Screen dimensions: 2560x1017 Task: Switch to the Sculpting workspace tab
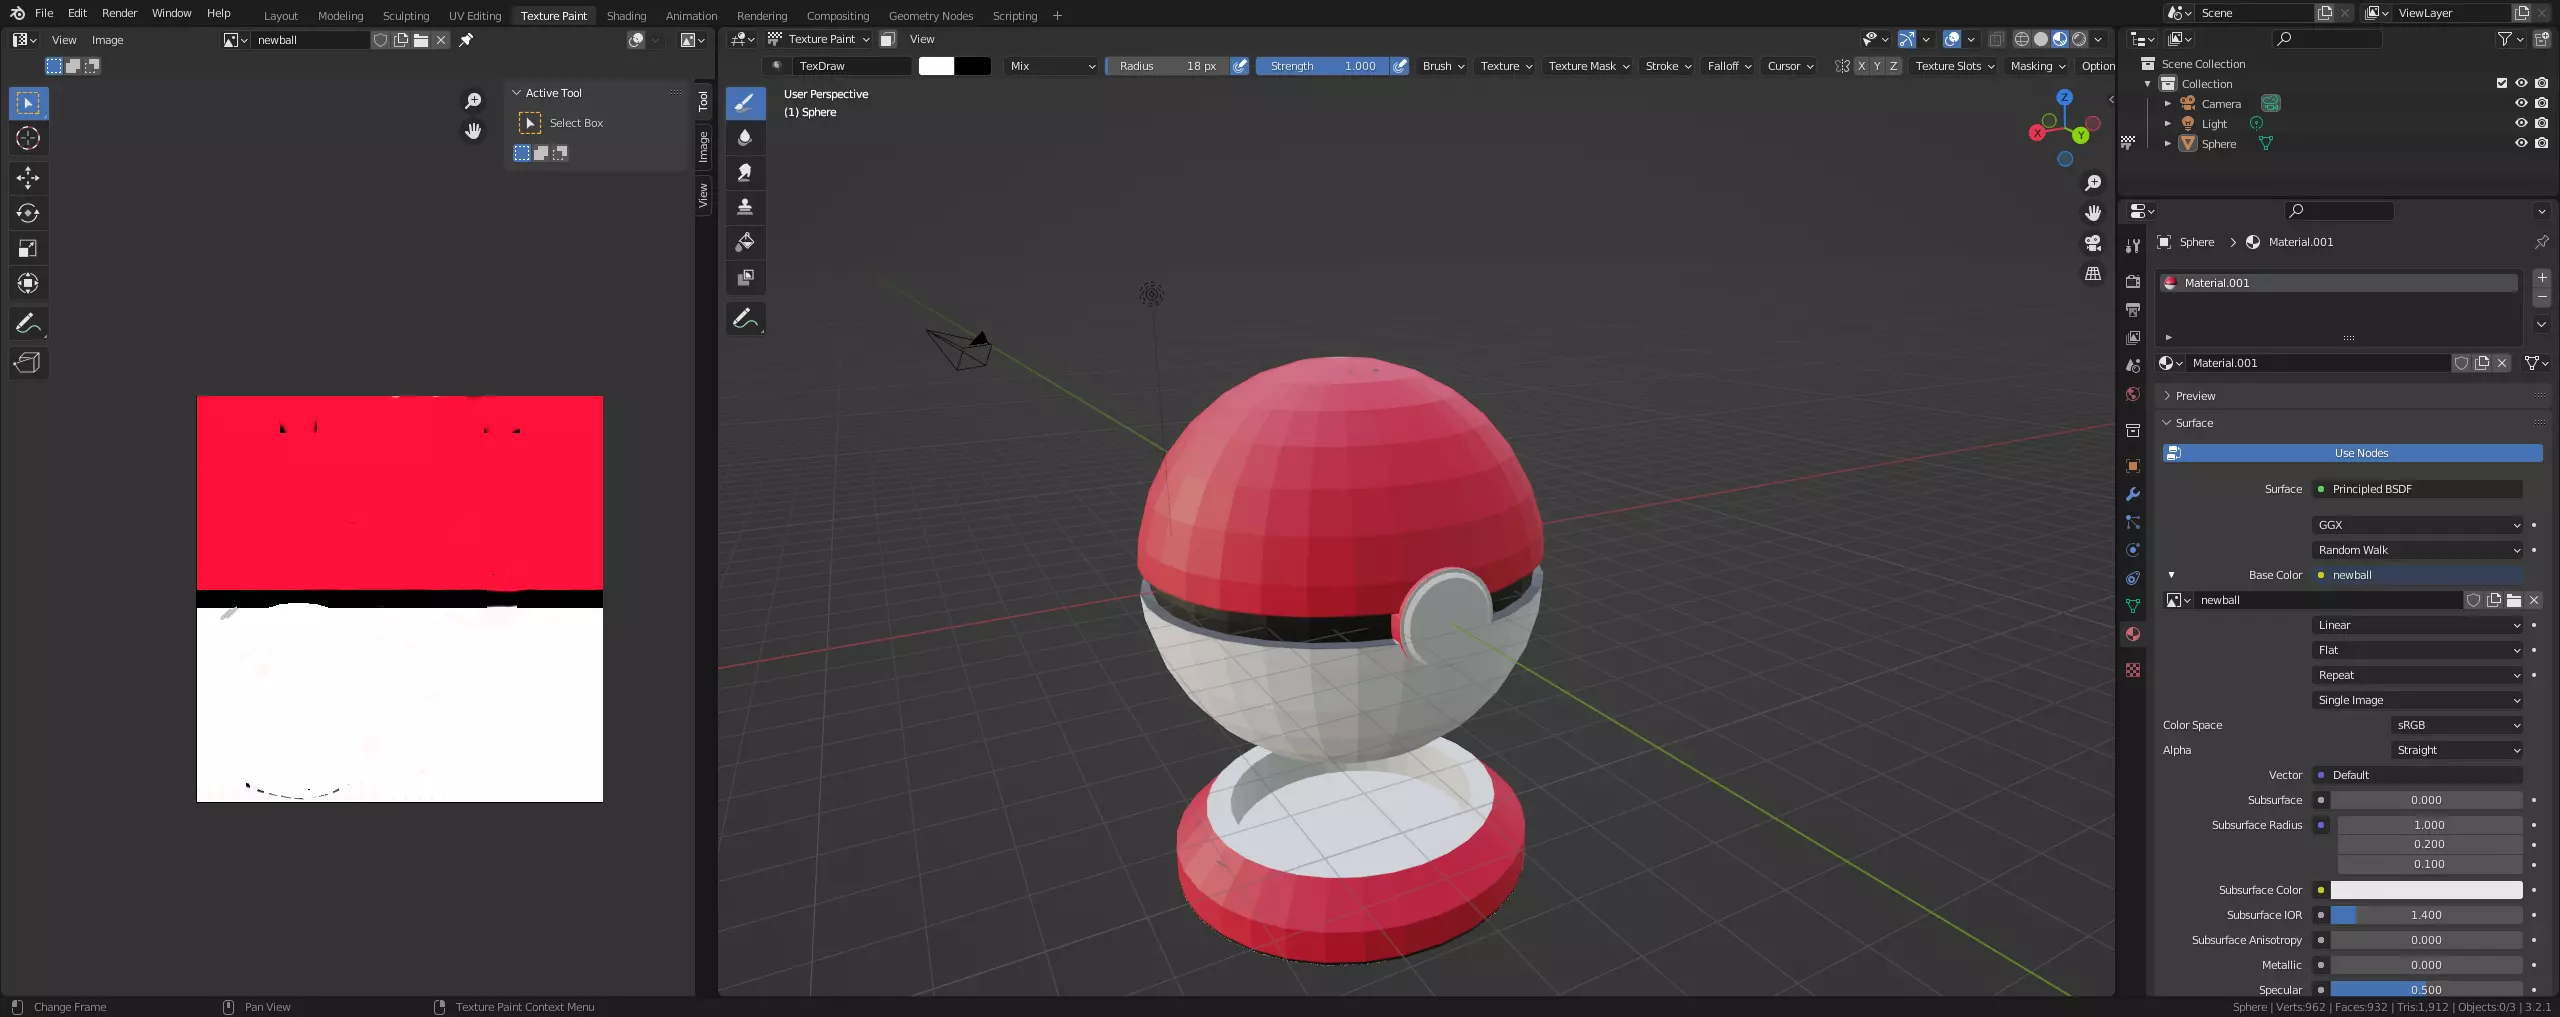pos(406,15)
